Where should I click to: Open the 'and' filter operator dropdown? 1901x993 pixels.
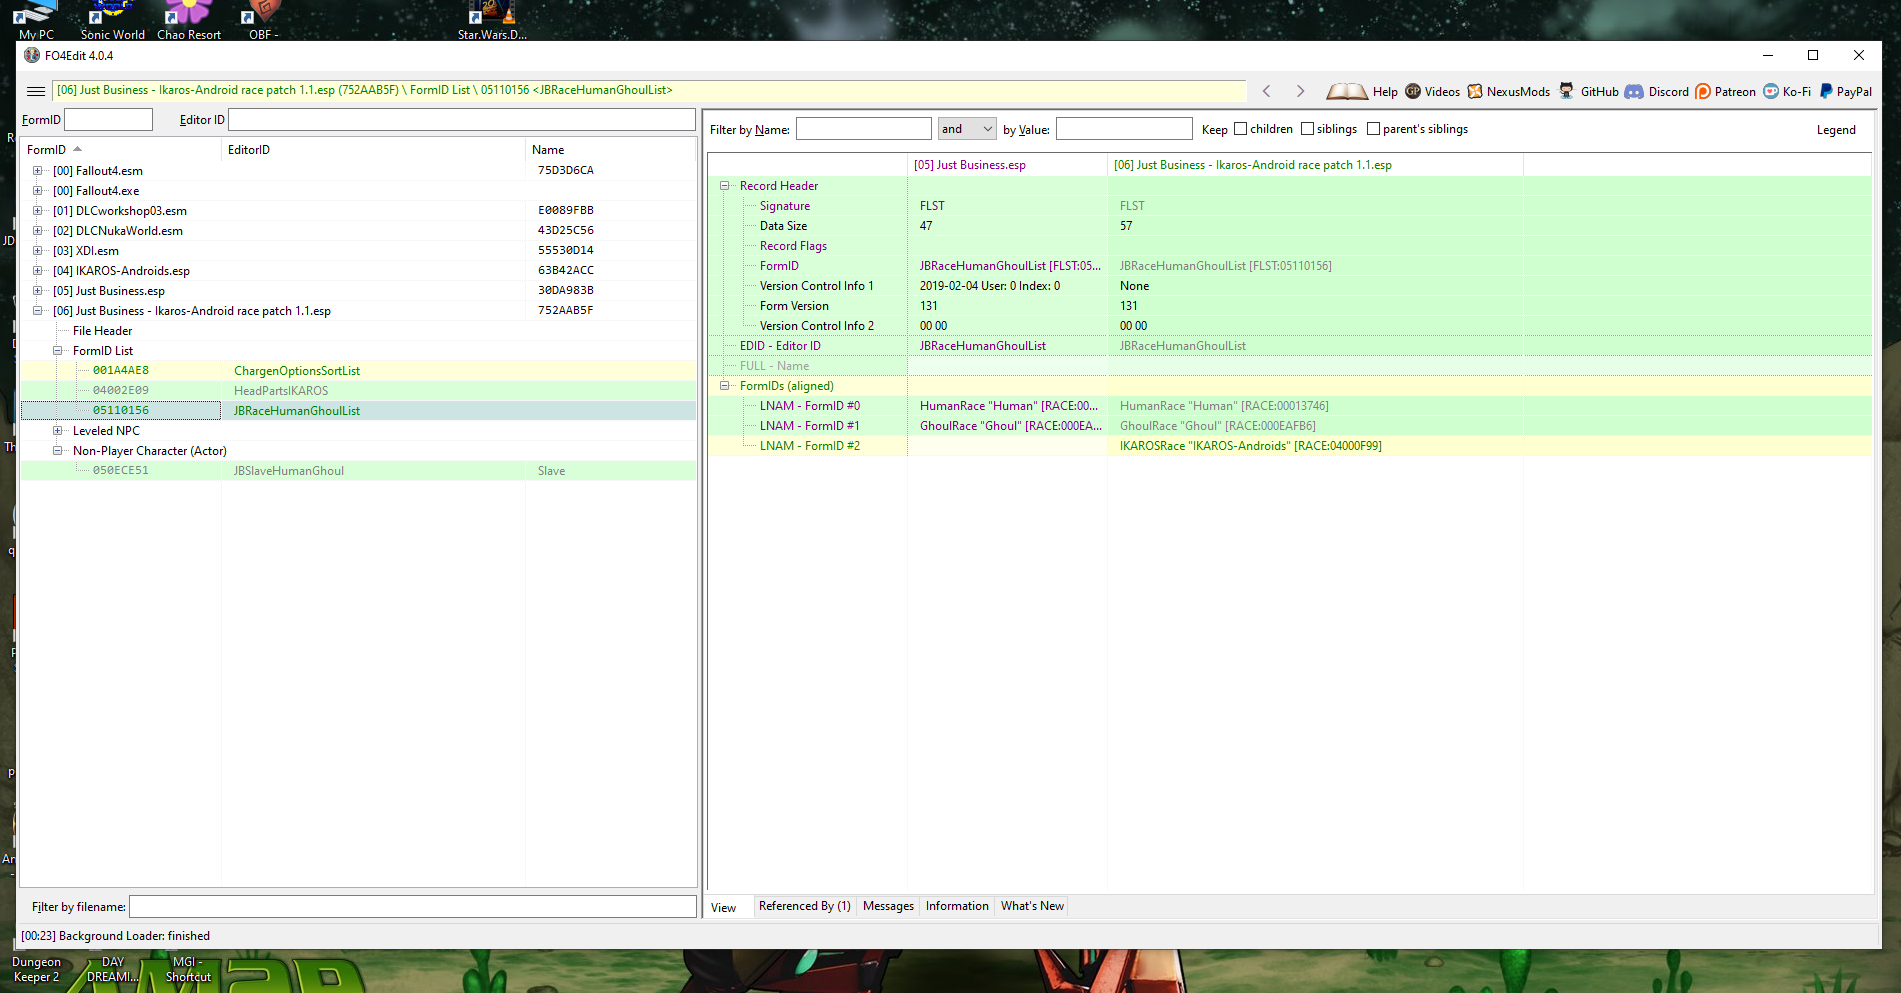click(967, 129)
